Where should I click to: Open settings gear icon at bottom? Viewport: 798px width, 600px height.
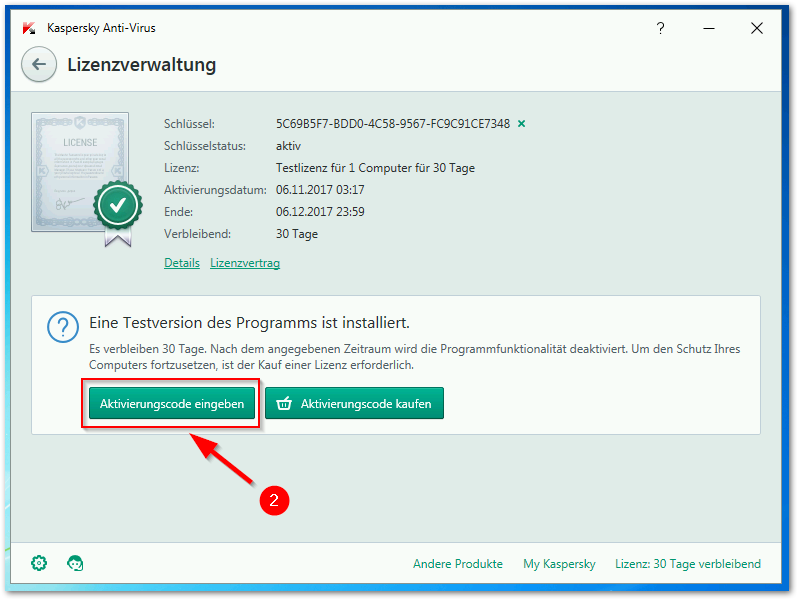39,563
